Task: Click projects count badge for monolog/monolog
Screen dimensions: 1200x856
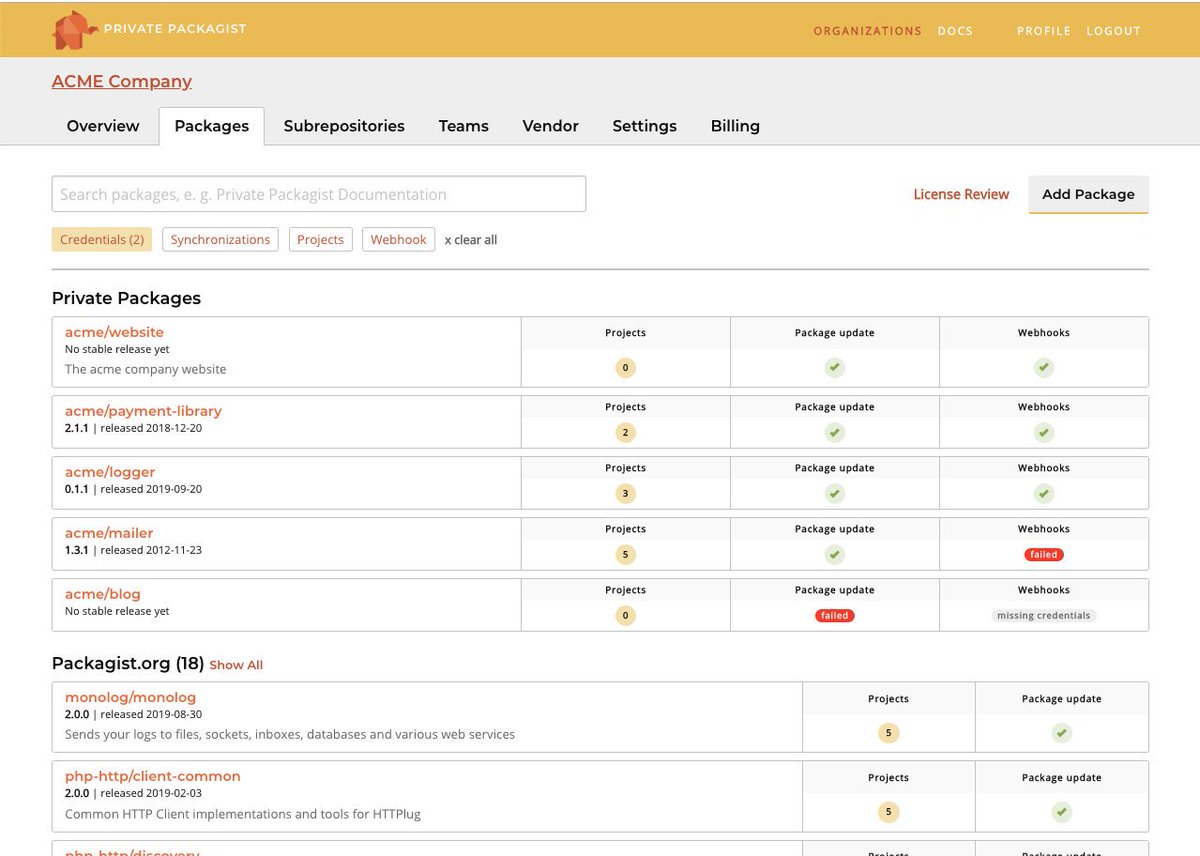Action: (x=889, y=733)
